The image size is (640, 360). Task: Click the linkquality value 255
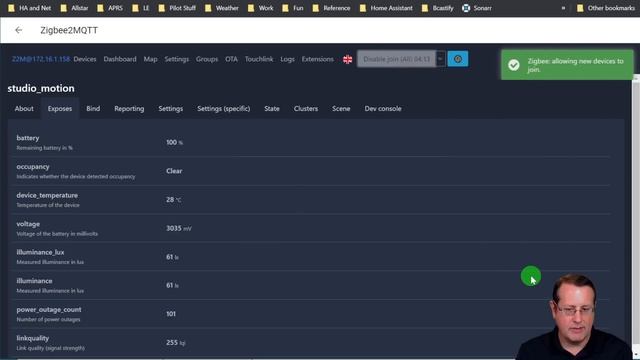176,342
